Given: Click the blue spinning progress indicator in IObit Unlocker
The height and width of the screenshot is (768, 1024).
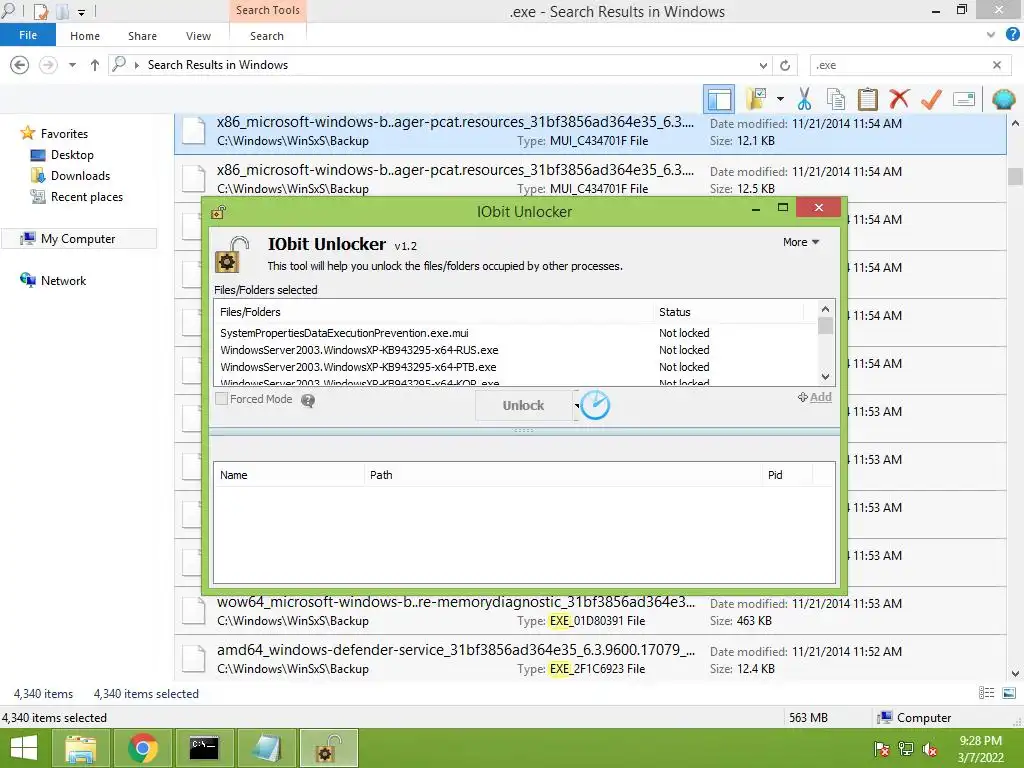Looking at the screenshot, I should click(x=595, y=405).
